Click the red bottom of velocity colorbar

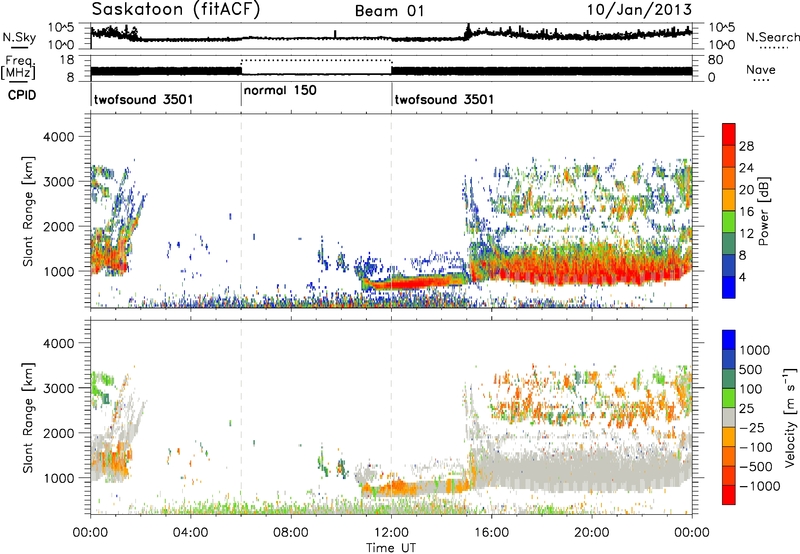point(729,495)
